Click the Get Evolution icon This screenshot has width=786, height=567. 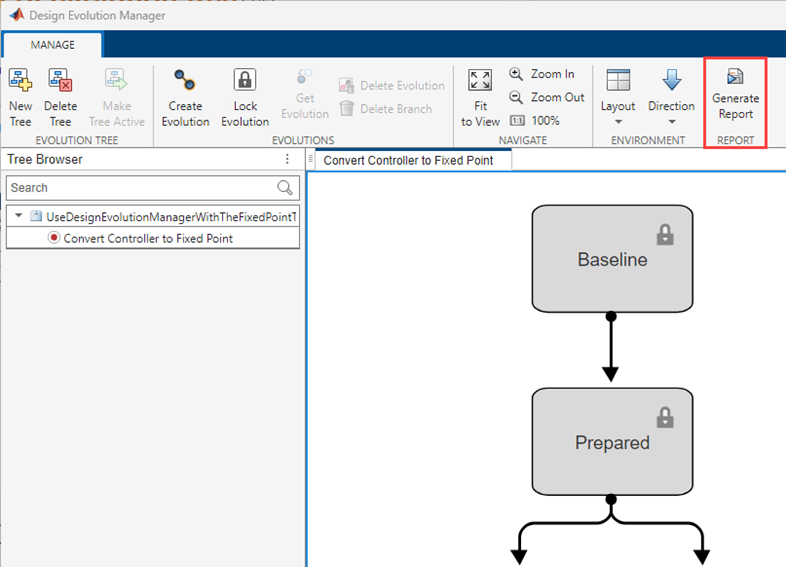pyautogui.click(x=304, y=77)
